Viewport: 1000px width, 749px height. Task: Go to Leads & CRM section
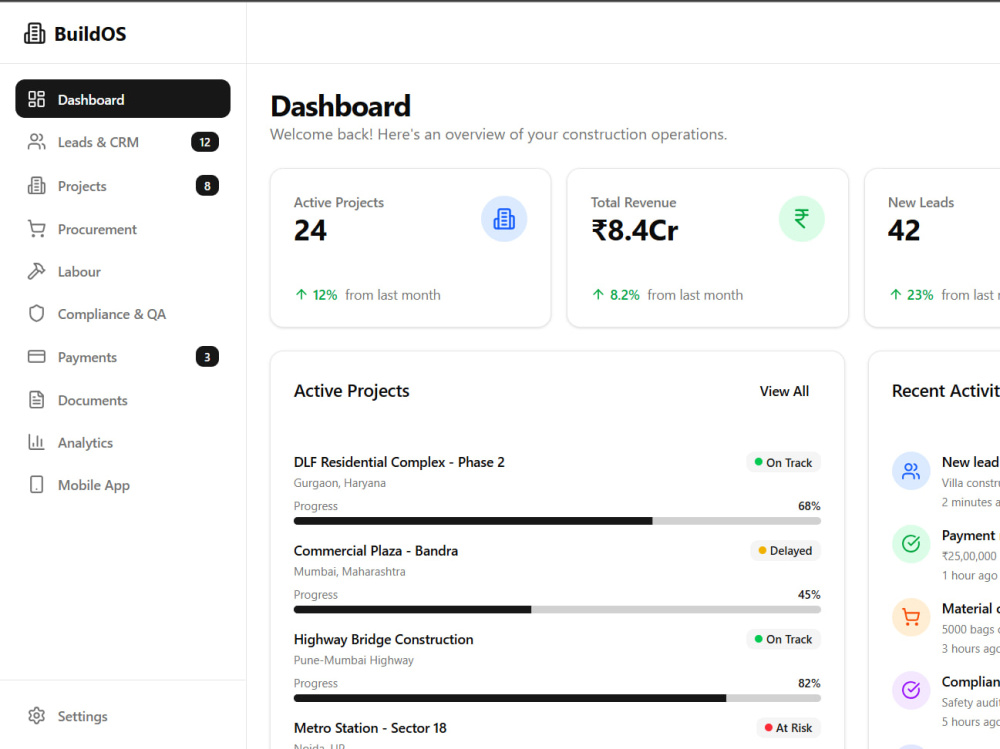(x=122, y=142)
